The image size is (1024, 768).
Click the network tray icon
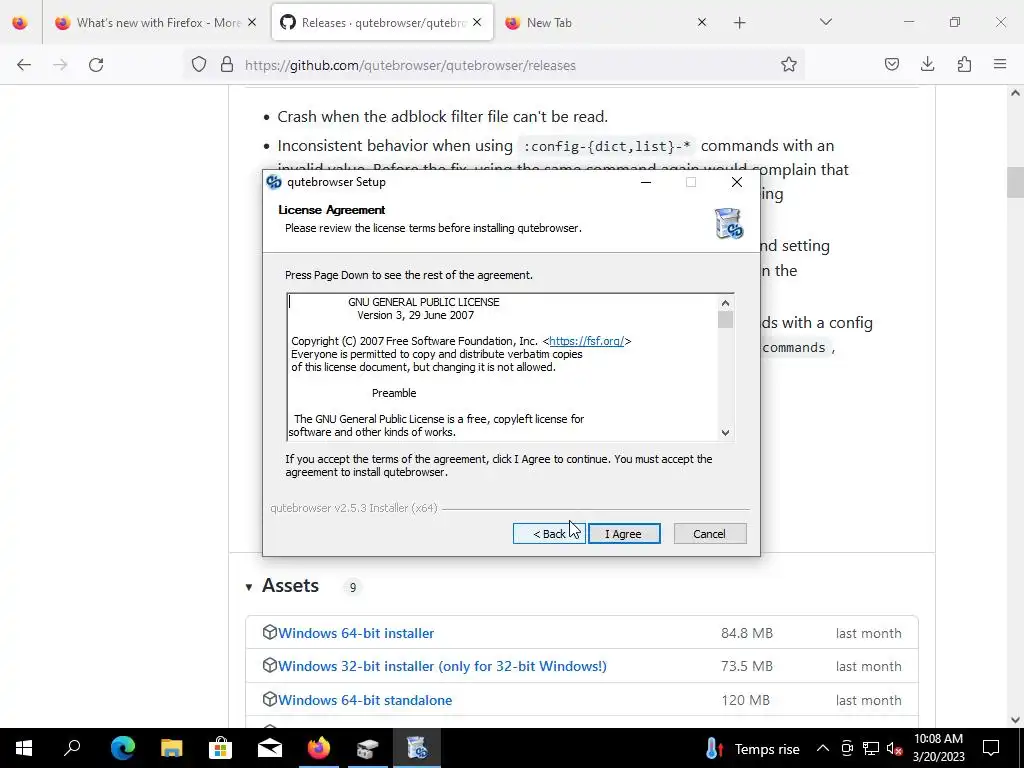click(x=871, y=748)
